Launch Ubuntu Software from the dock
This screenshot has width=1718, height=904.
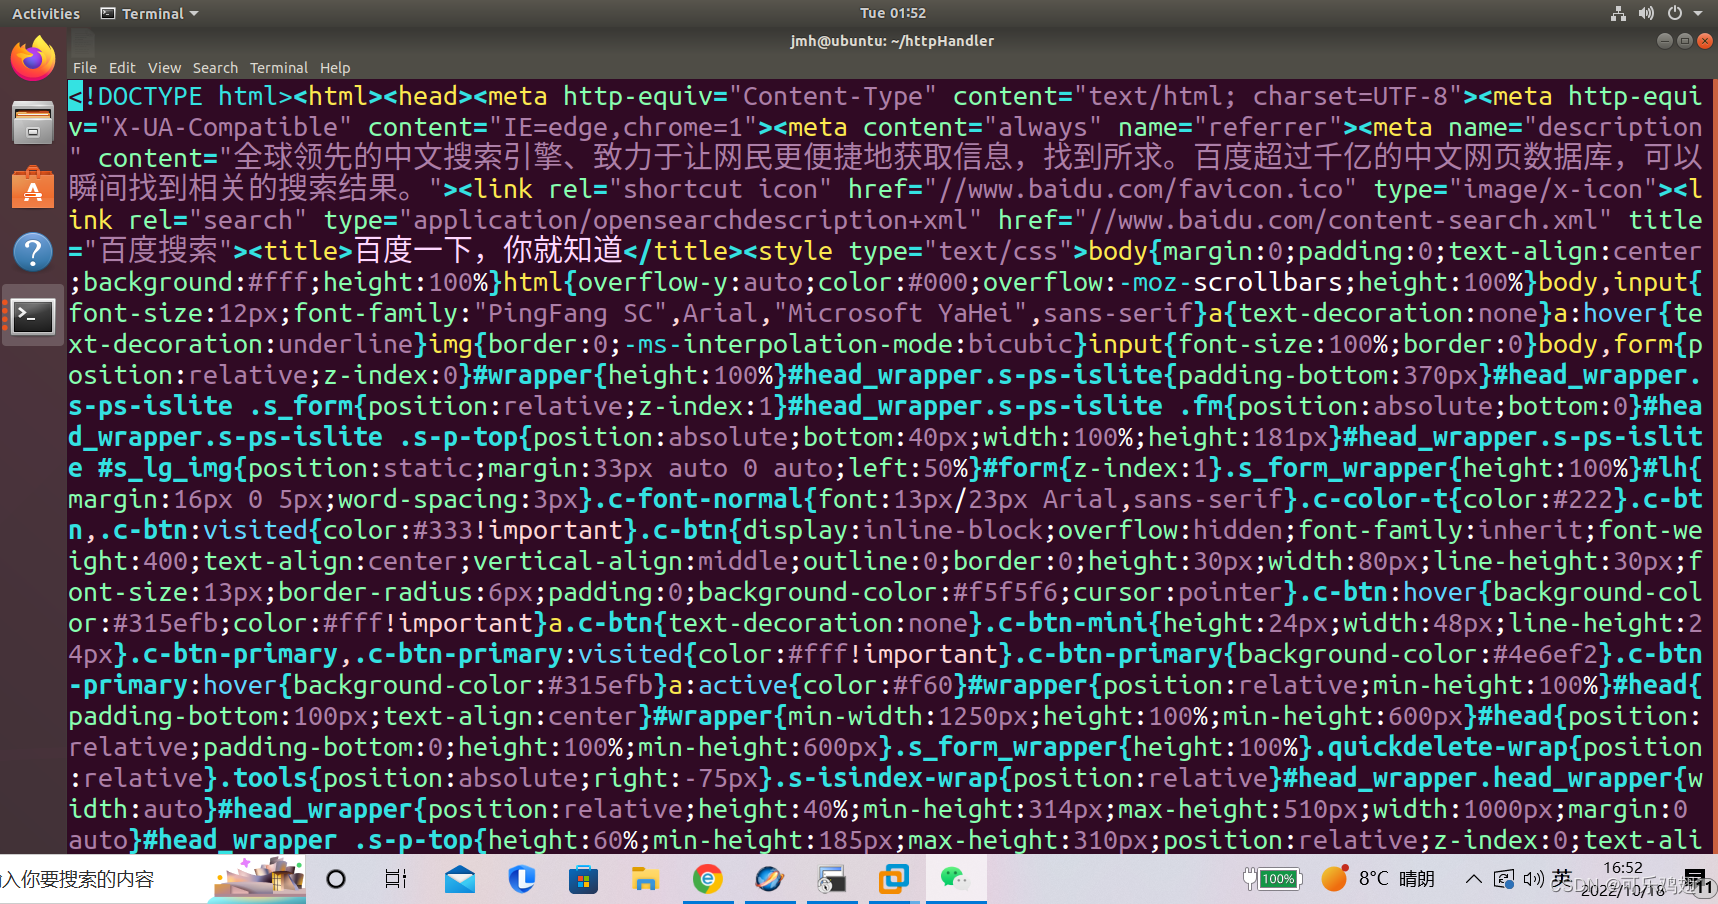tap(33, 187)
